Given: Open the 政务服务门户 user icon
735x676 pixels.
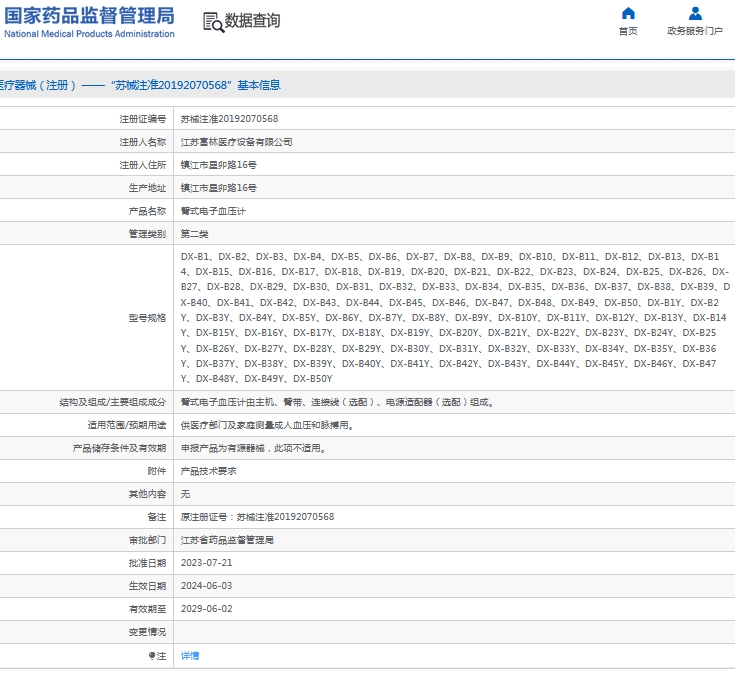Looking at the screenshot, I should (695, 13).
